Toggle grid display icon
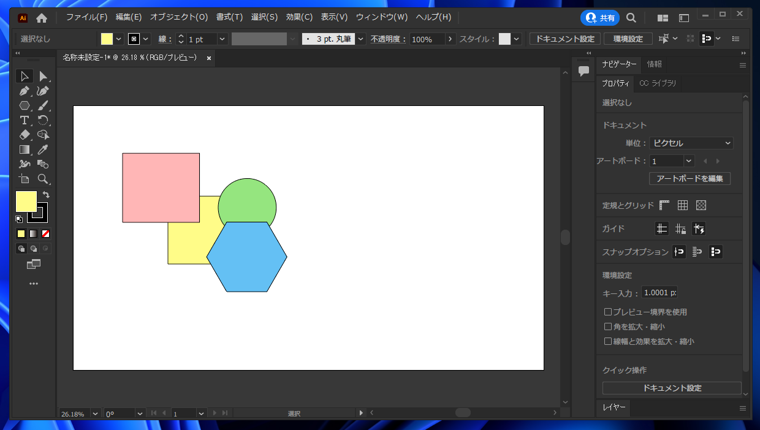This screenshot has height=430, width=760. click(682, 205)
